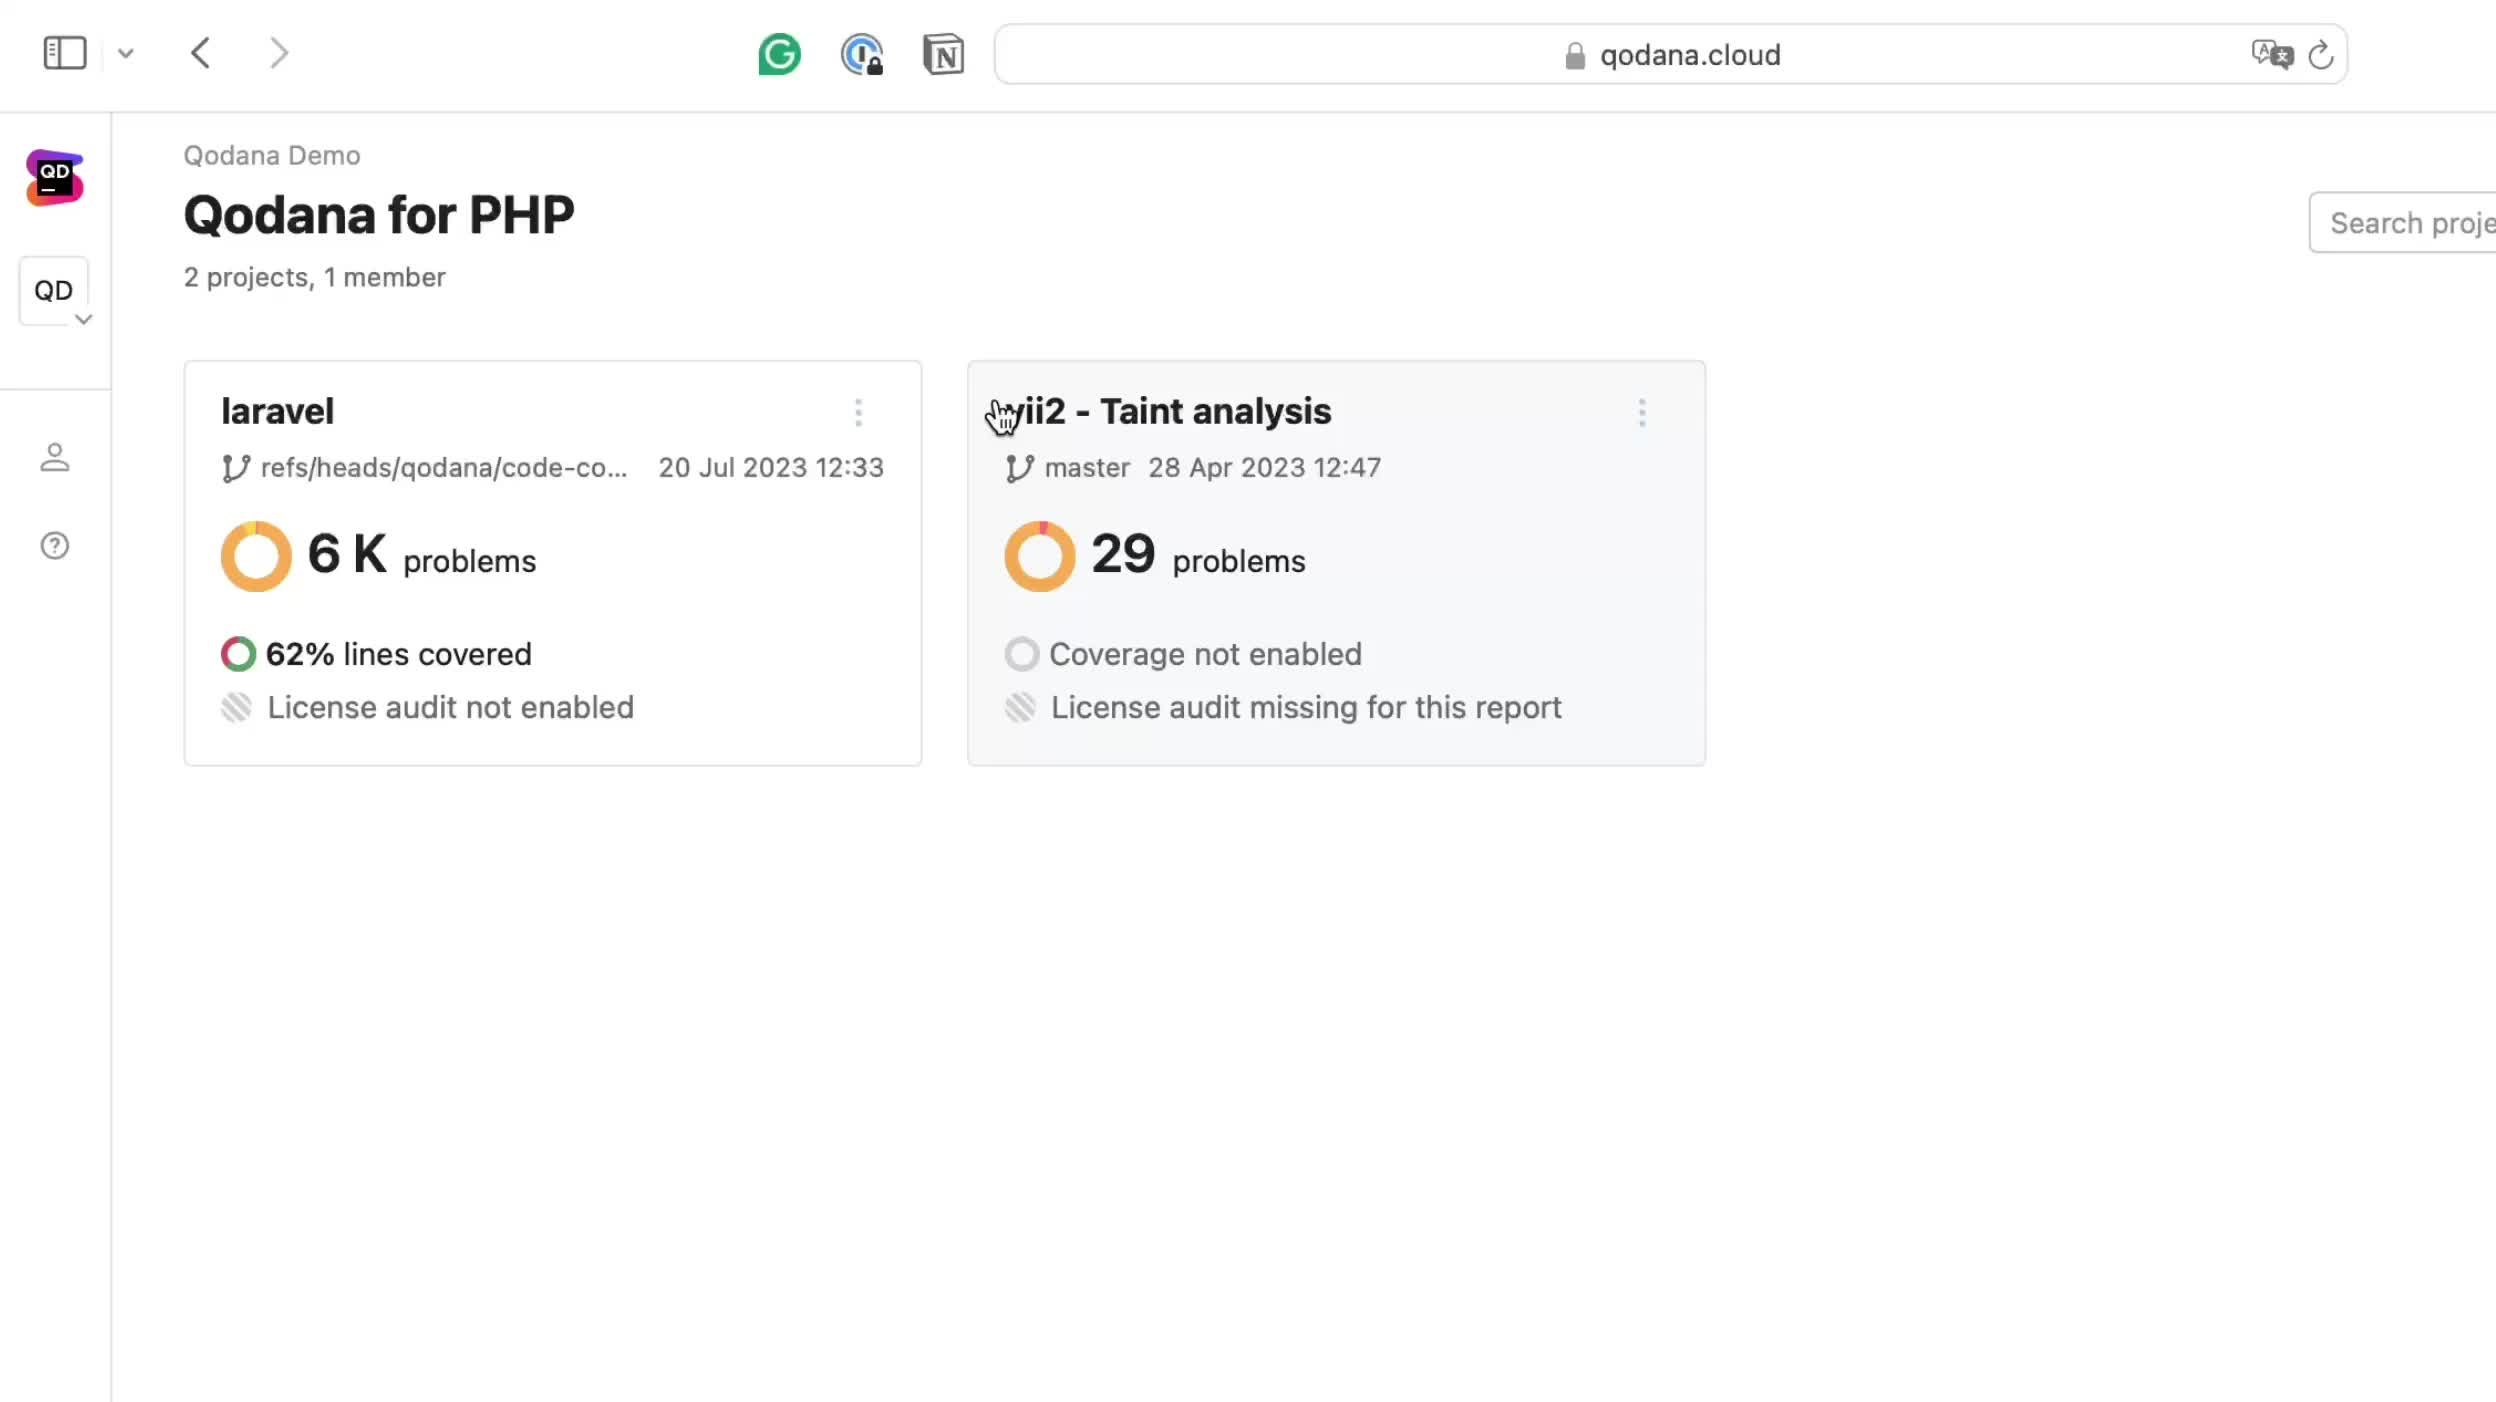Open the QD organization switcher dropdown

54,291
